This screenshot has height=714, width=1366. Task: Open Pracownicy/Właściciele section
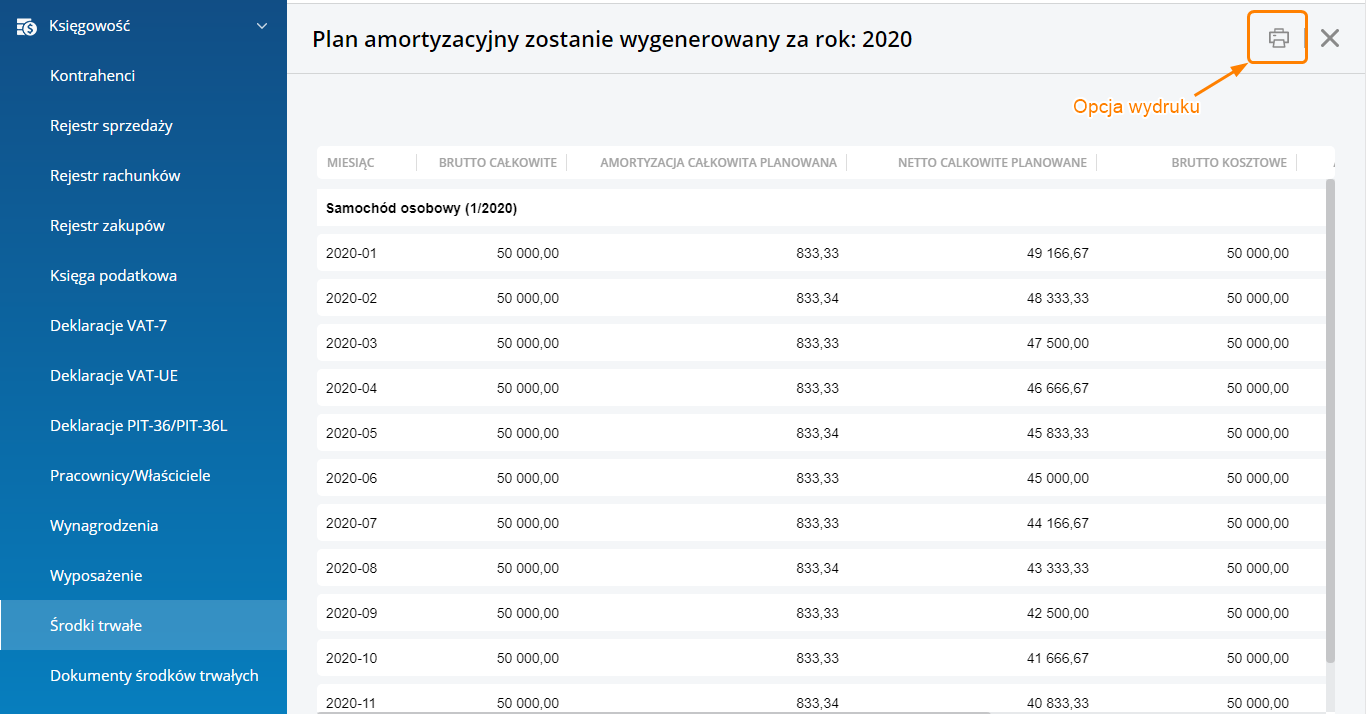[x=130, y=476]
